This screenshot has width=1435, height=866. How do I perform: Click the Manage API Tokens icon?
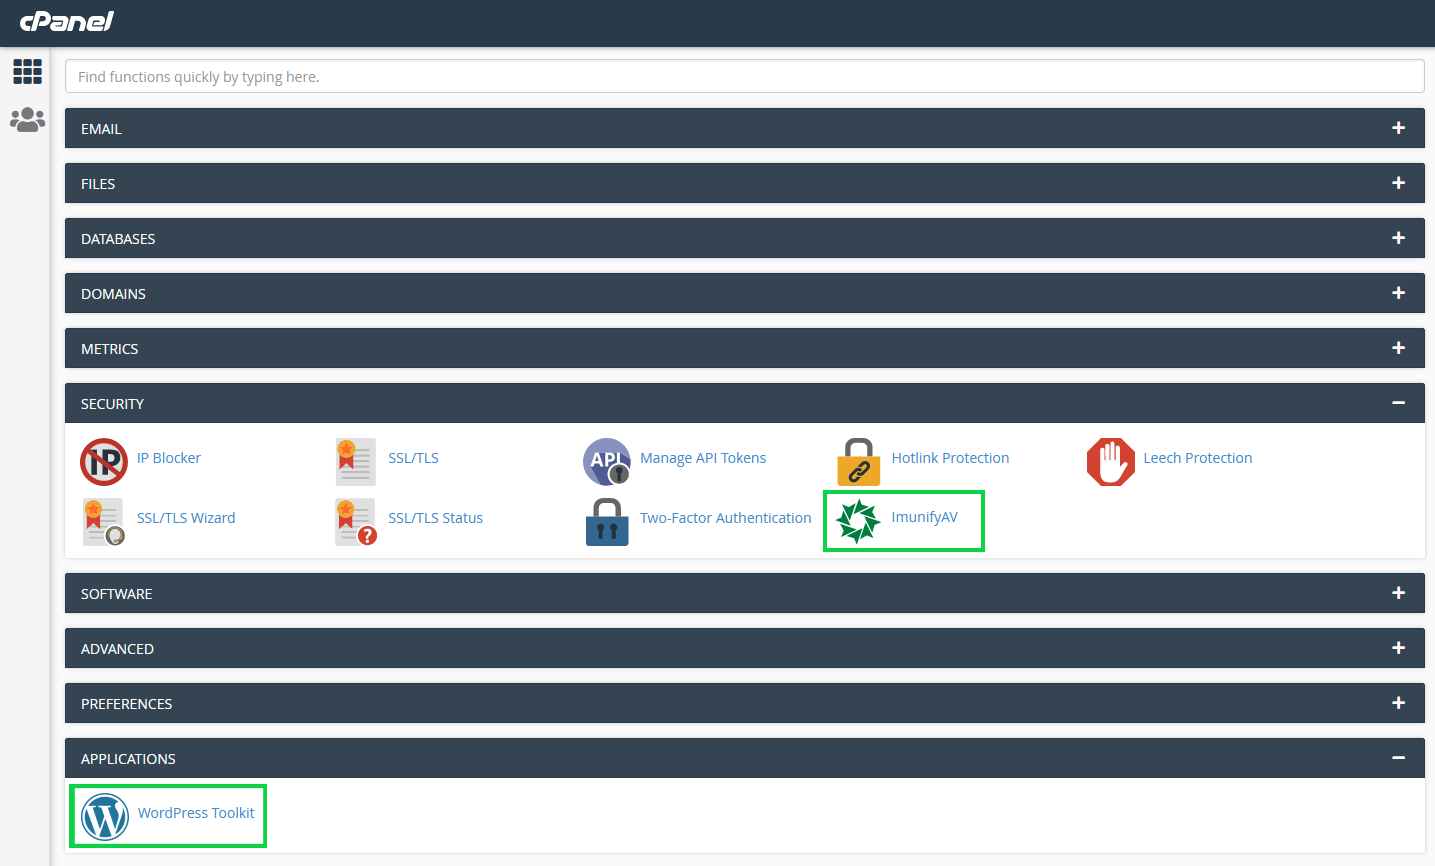click(607, 462)
